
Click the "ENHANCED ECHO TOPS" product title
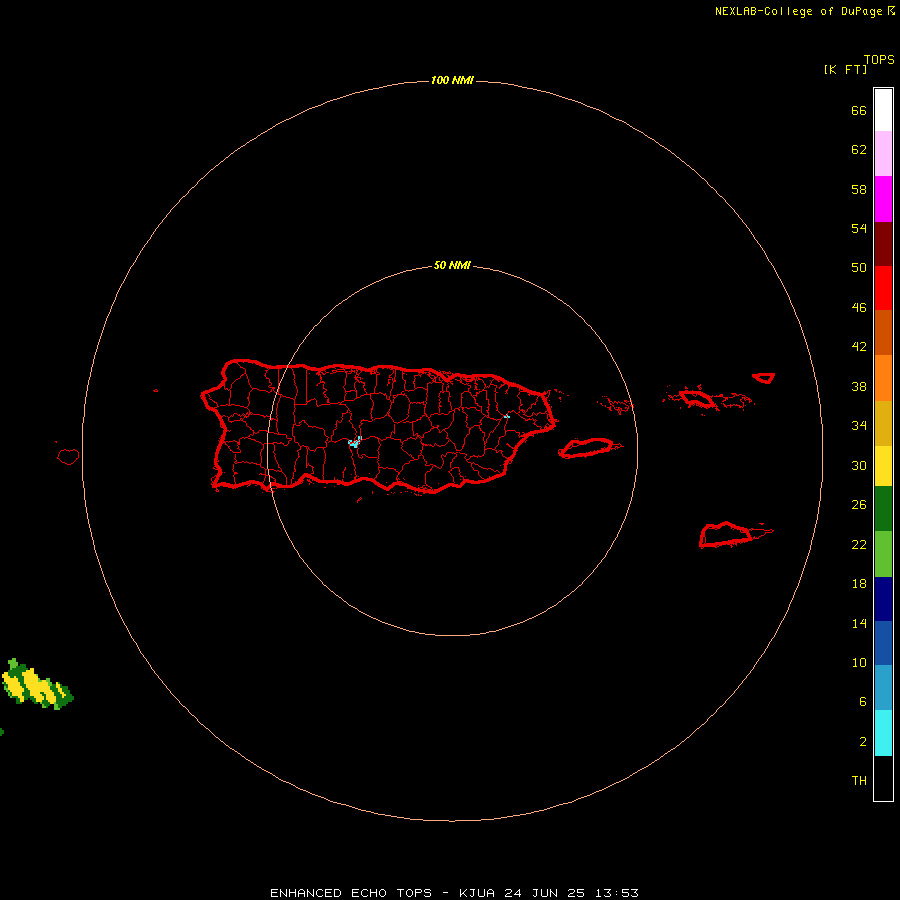coord(351,893)
